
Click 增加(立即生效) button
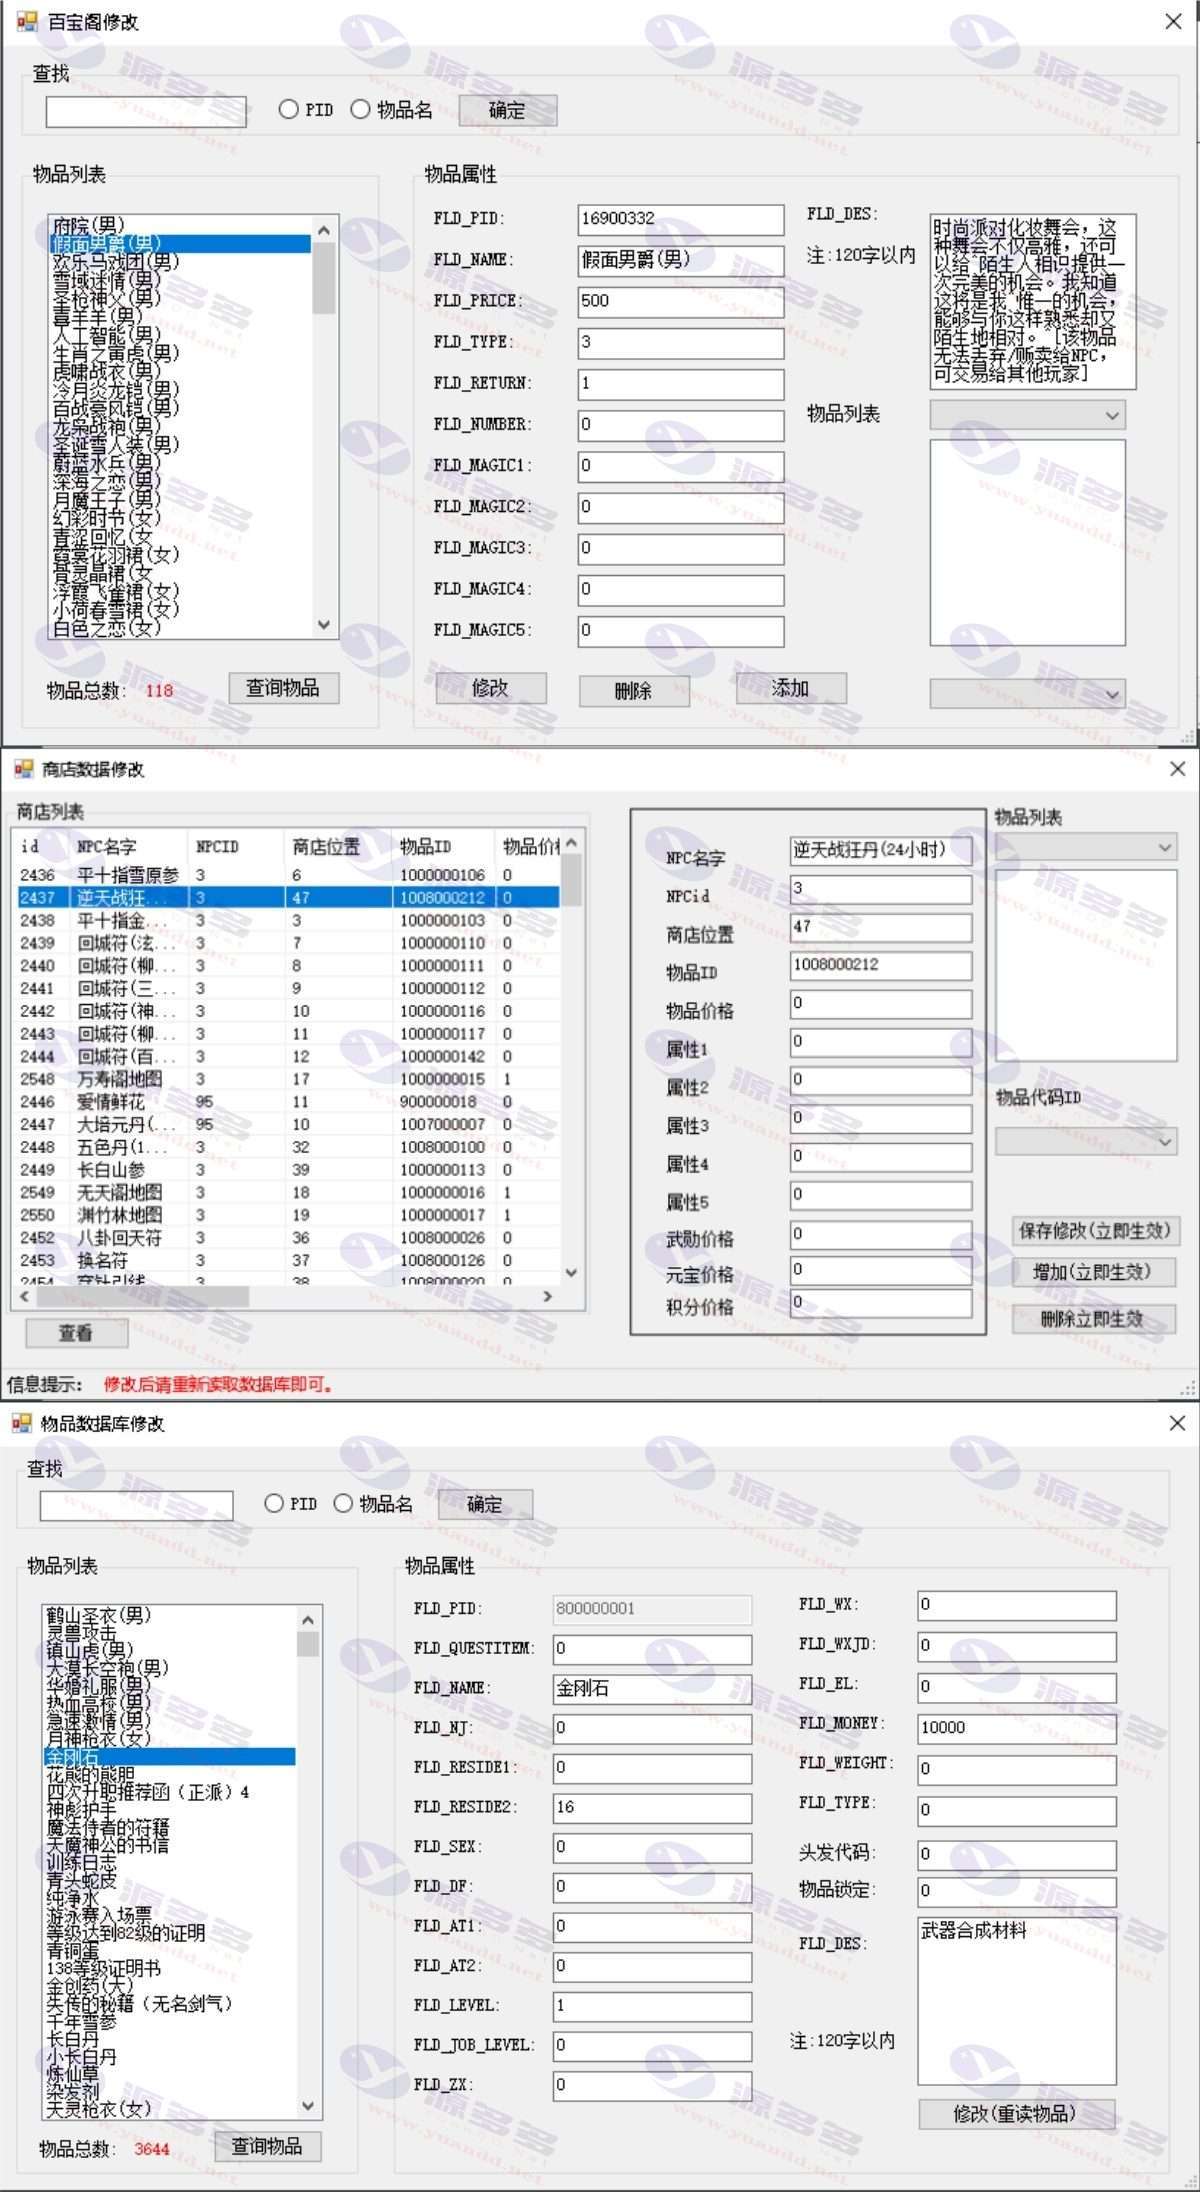point(1093,1272)
